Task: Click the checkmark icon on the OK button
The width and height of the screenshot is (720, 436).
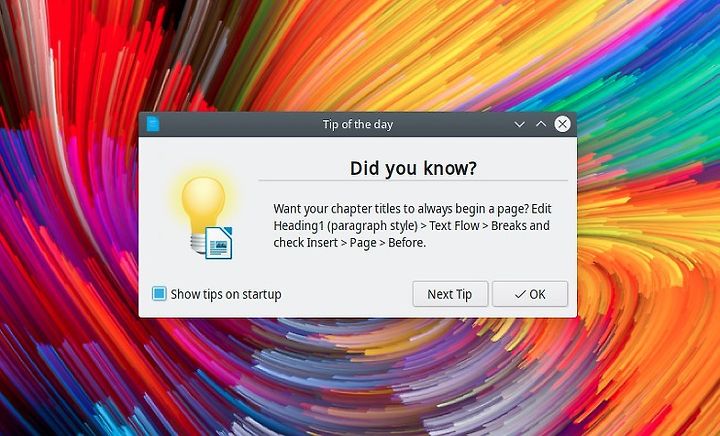Action: point(520,294)
